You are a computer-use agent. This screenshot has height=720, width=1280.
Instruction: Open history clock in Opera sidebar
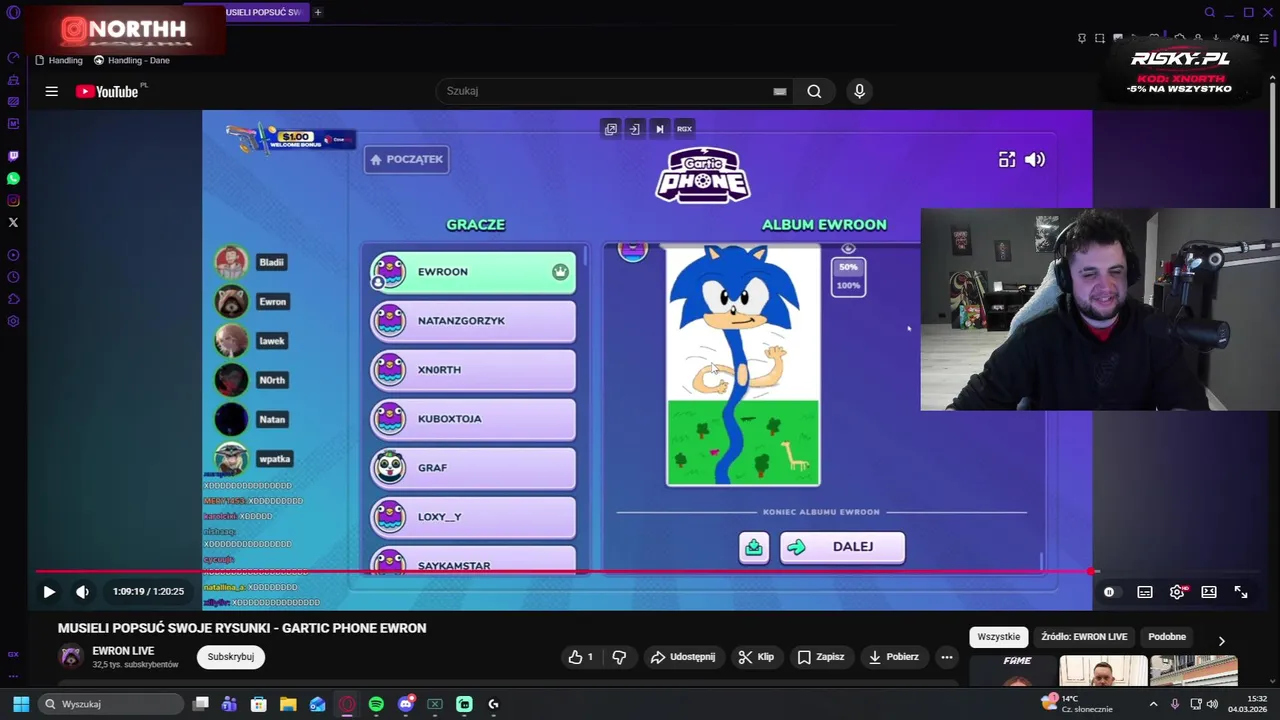pos(13,277)
